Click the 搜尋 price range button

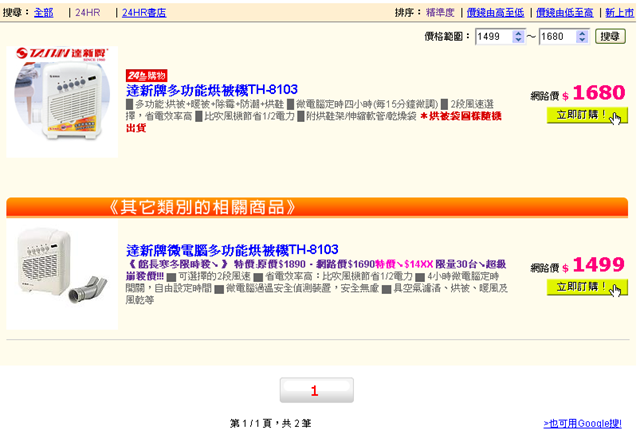pos(610,36)
